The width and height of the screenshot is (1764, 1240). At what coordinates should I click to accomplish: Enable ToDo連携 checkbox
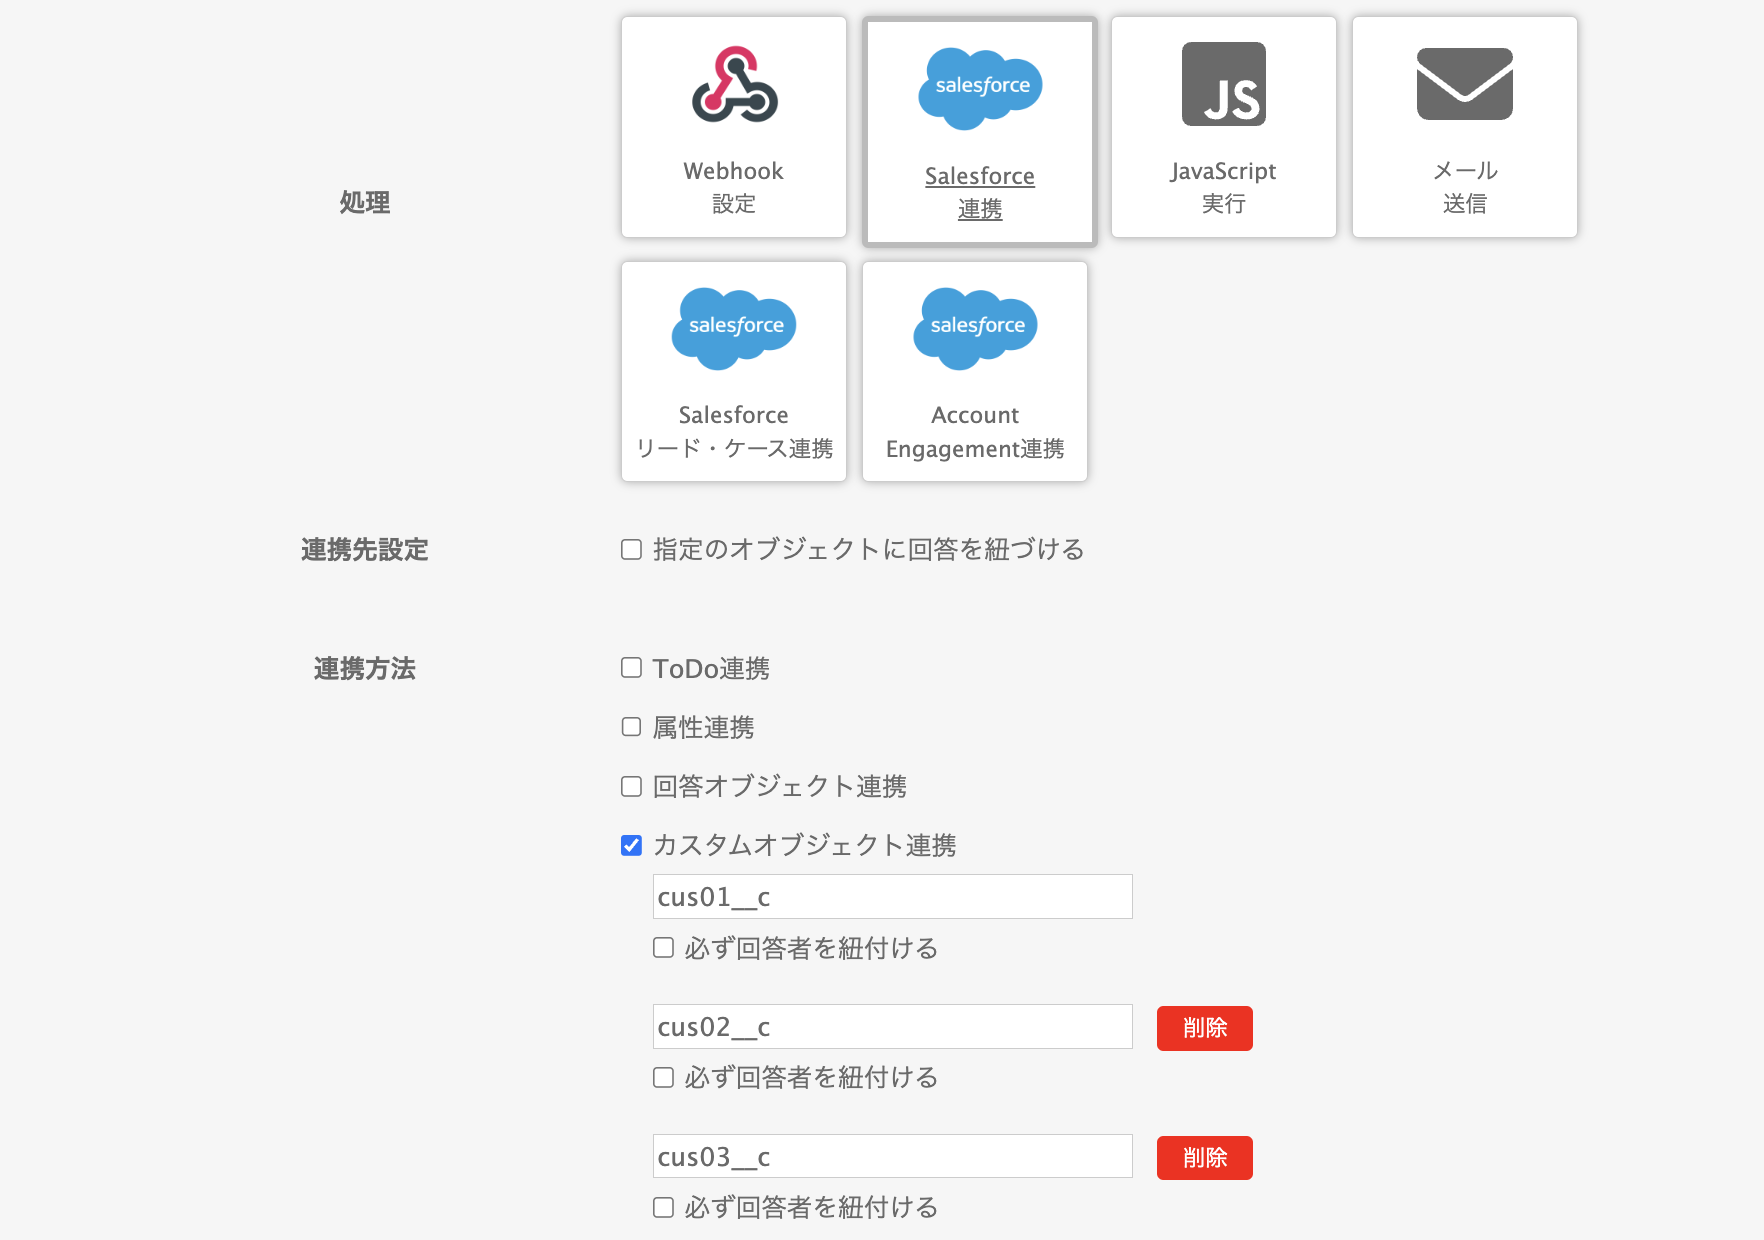631,668
